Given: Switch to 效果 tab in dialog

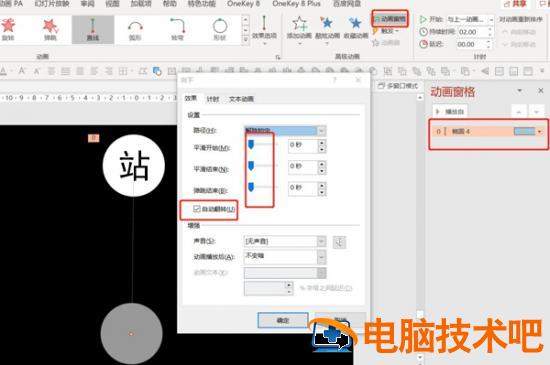Looking at the screenshot, I should [x=191, y=99].
